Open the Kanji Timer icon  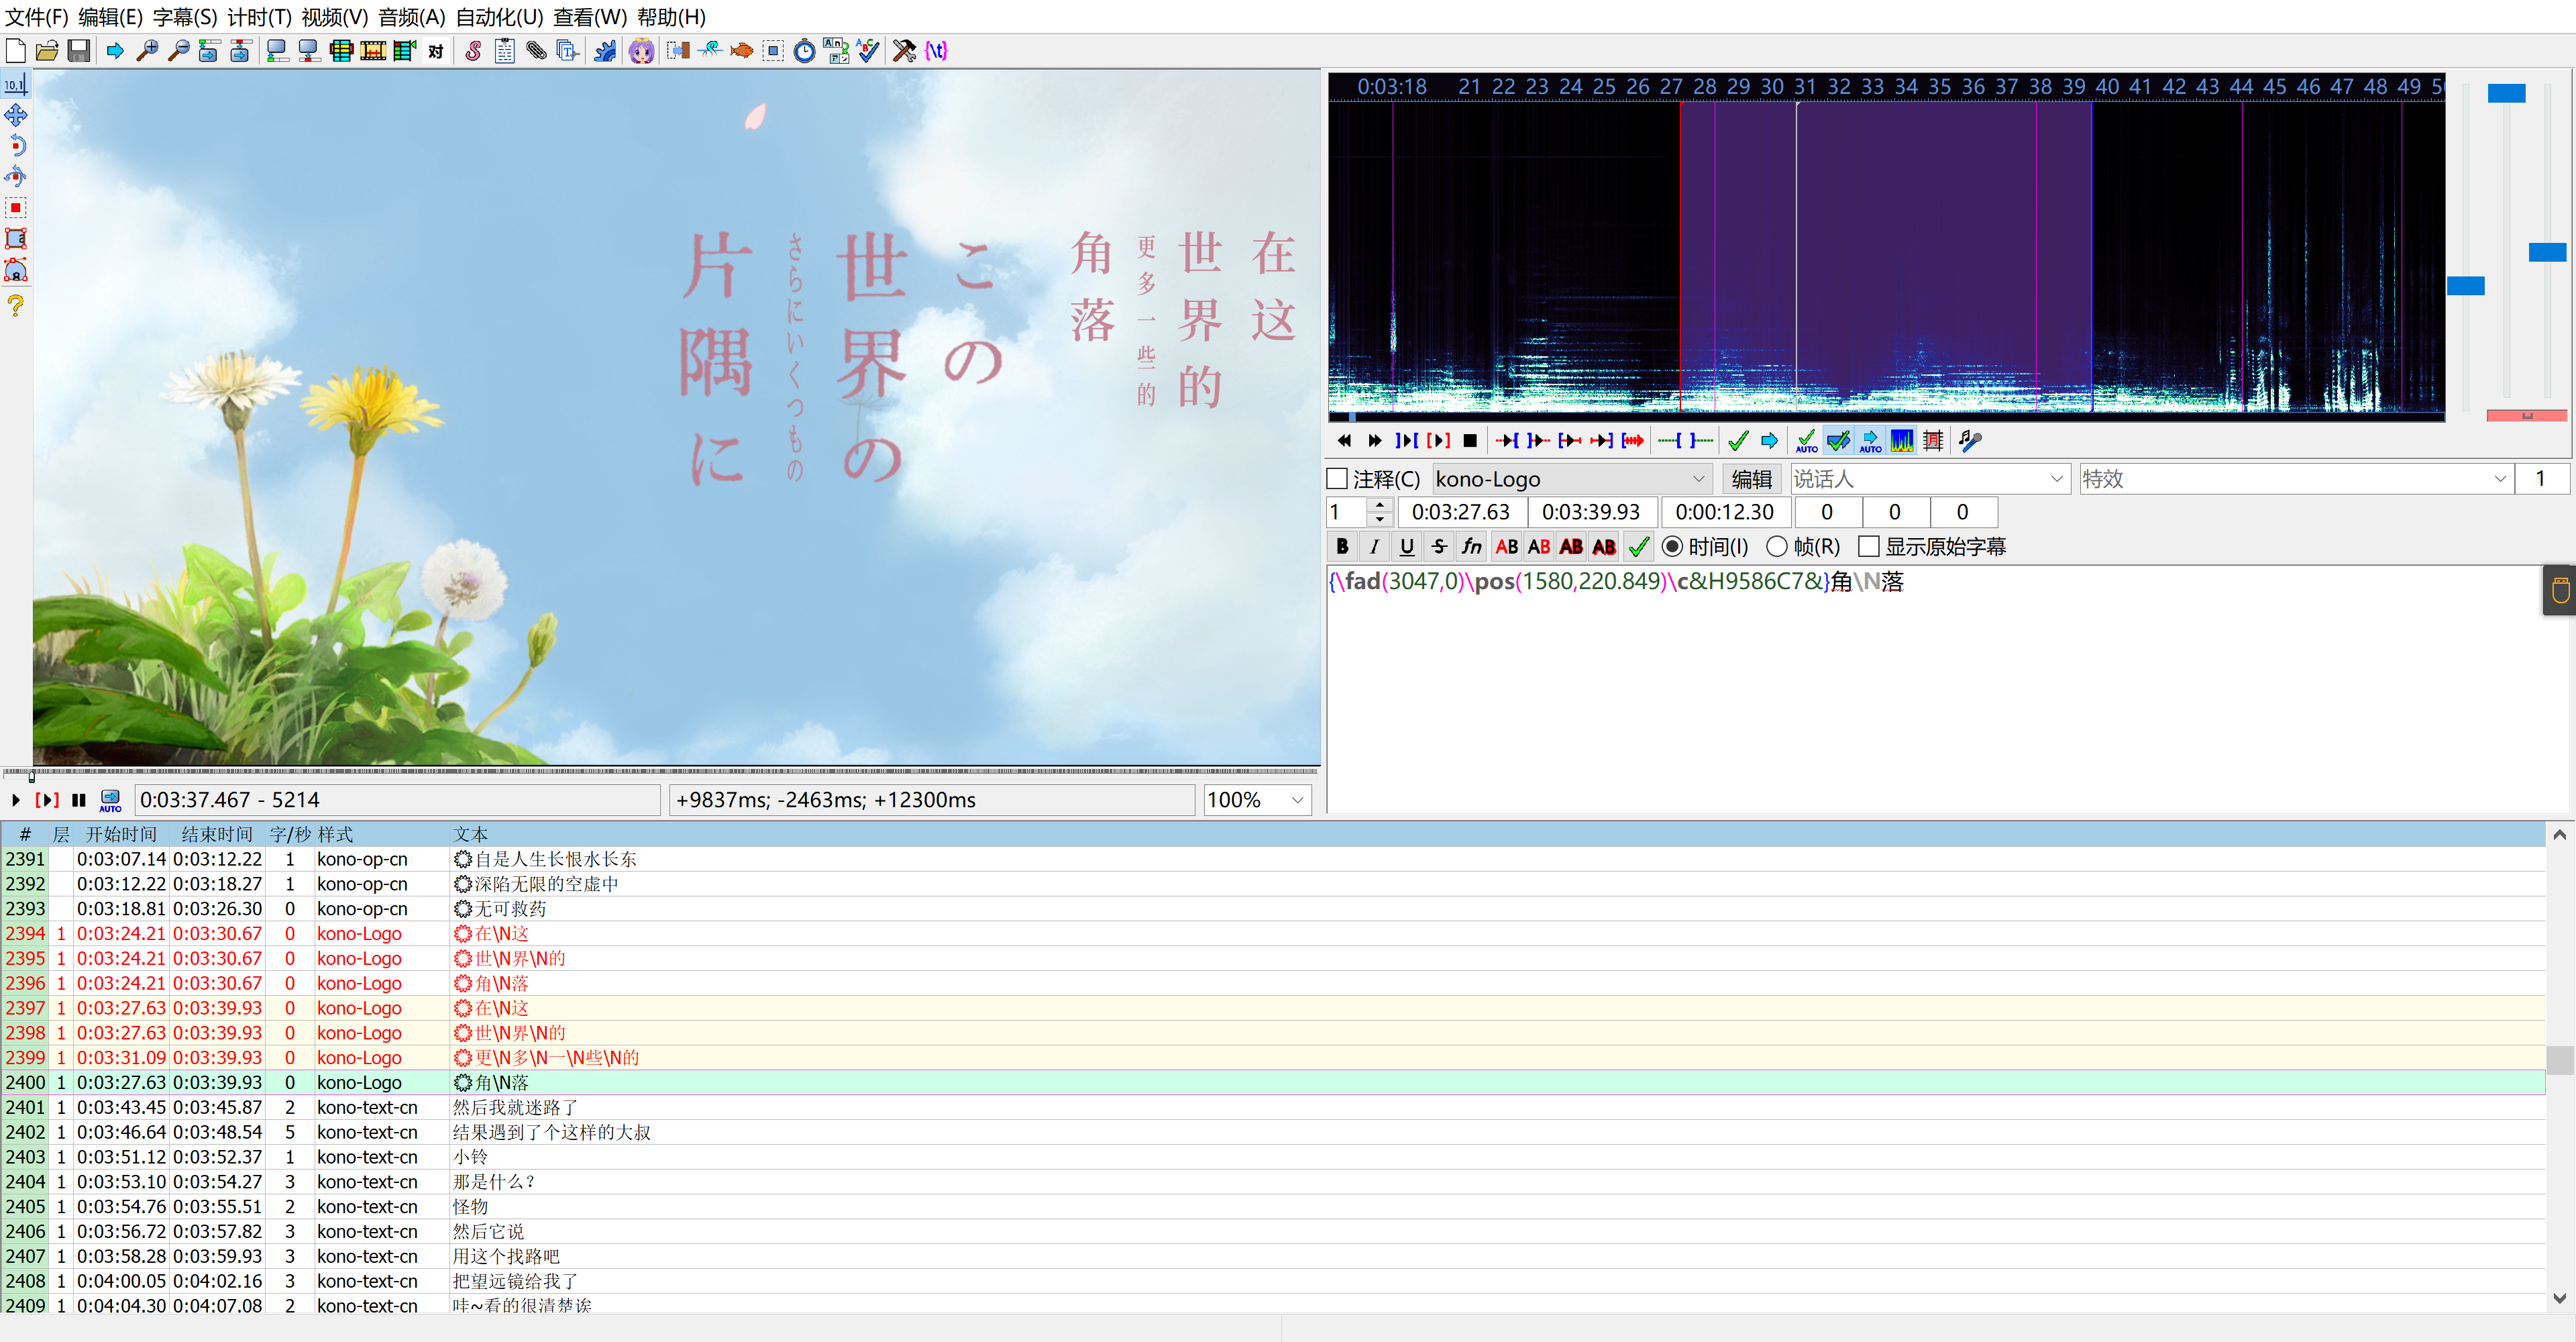836,50
